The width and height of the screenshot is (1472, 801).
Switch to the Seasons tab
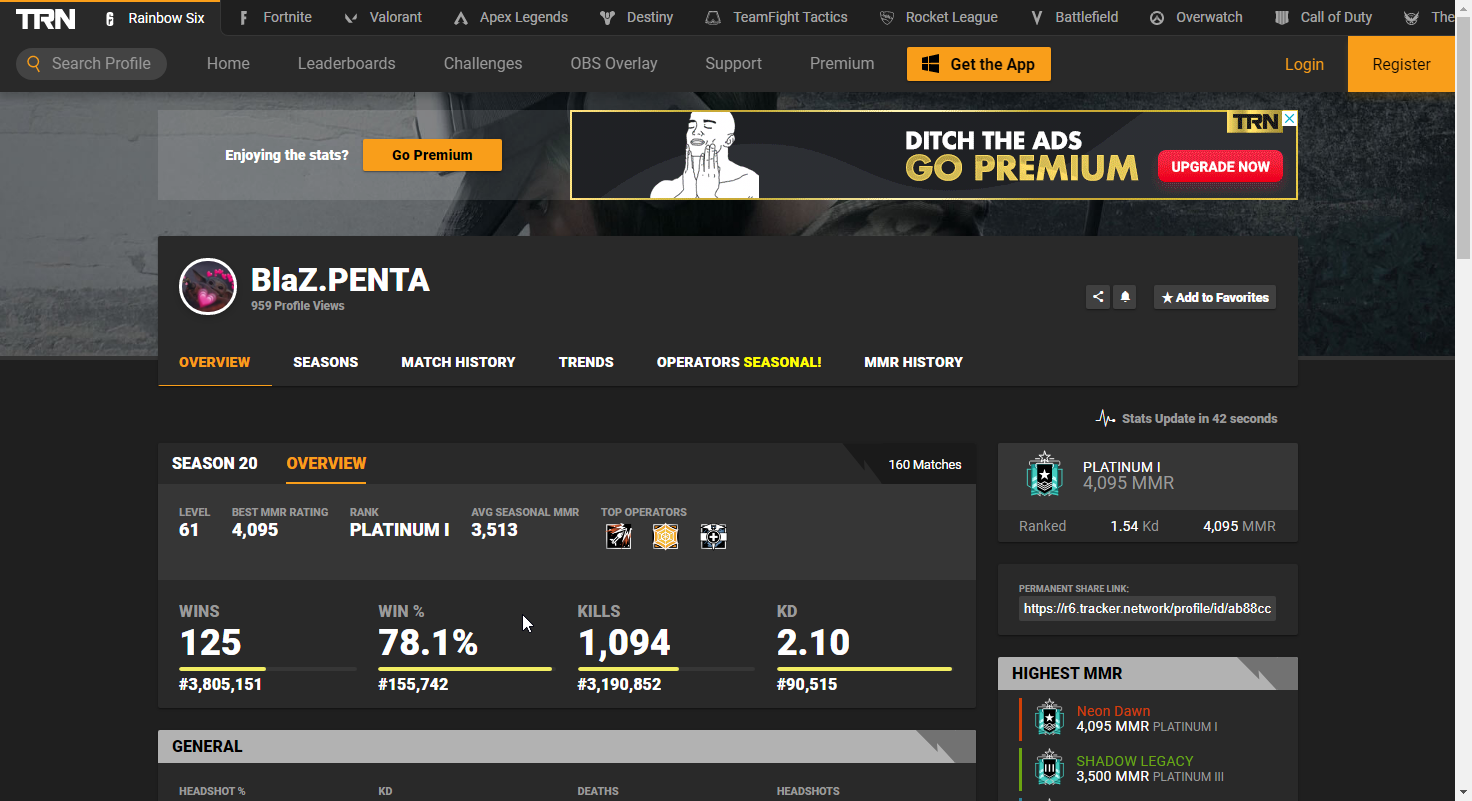[325, 362]
